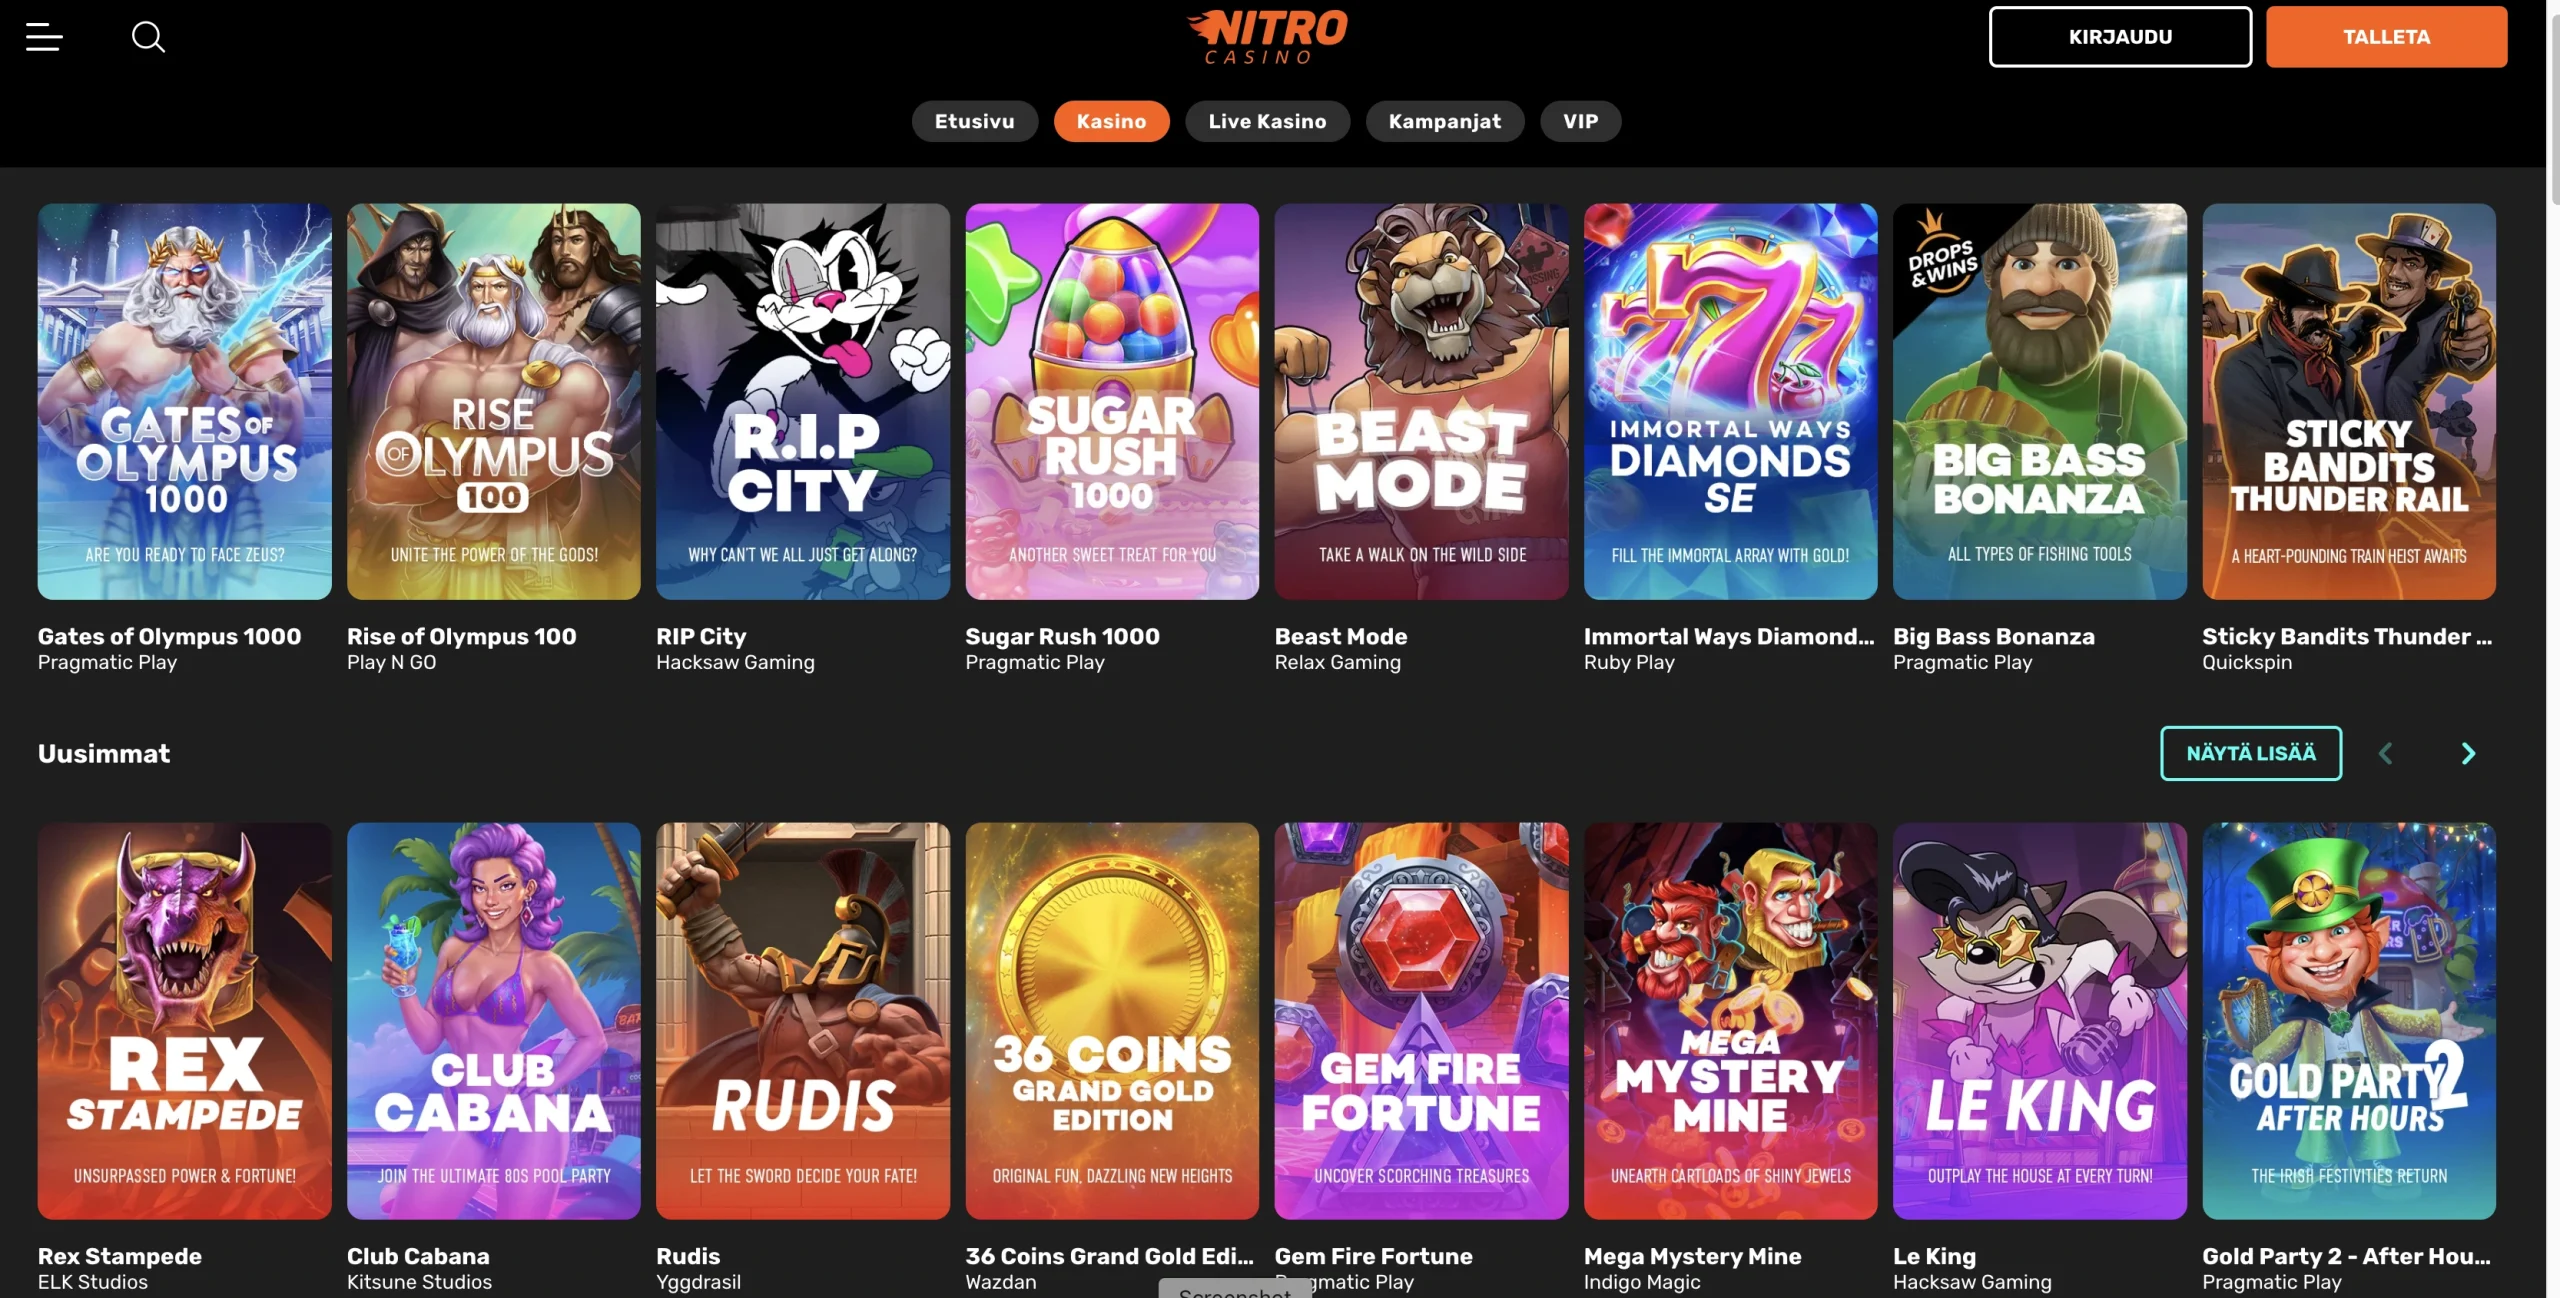
Task: Switch to the Kasino tab
Action: point(1111,121)
